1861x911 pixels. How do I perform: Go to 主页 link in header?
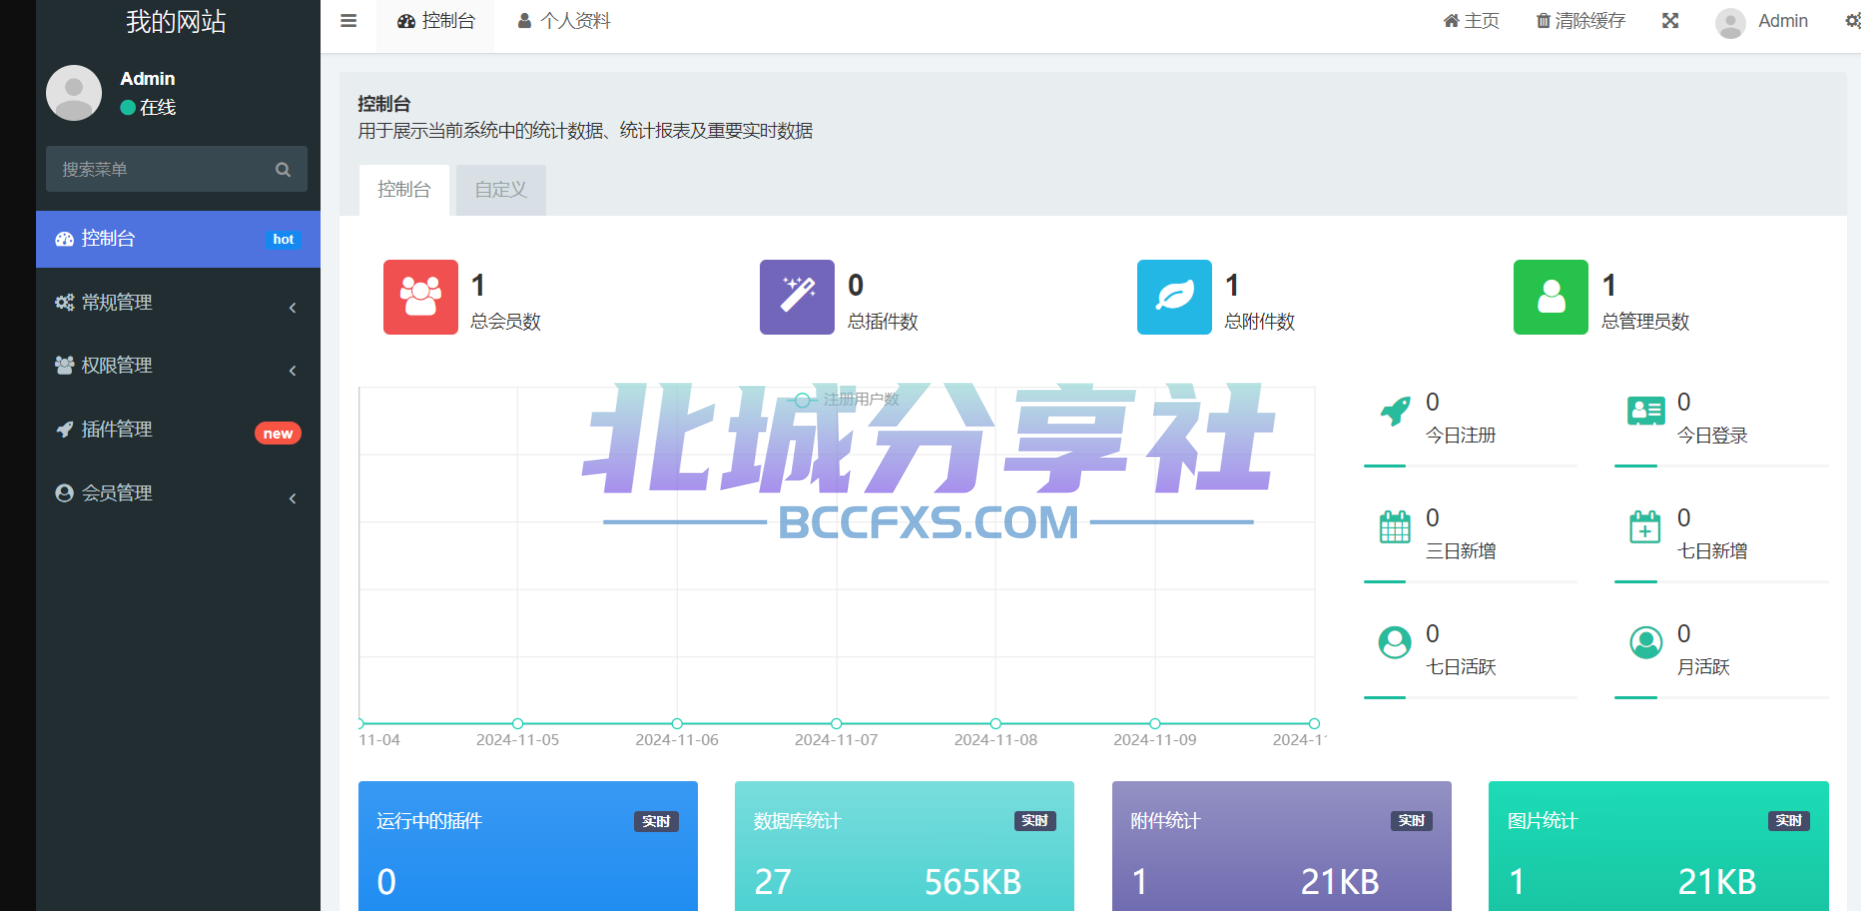pos(1471,21)
